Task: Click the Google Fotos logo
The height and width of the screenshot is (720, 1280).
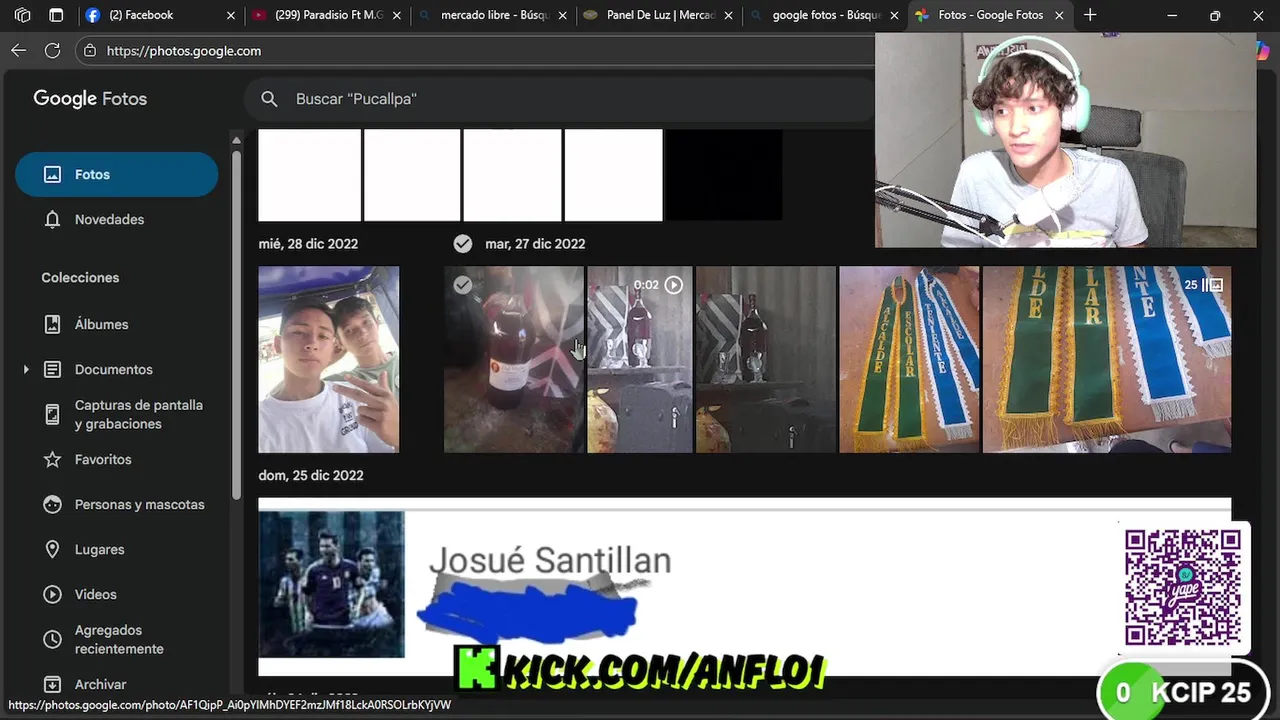Action: coord(90,98)
